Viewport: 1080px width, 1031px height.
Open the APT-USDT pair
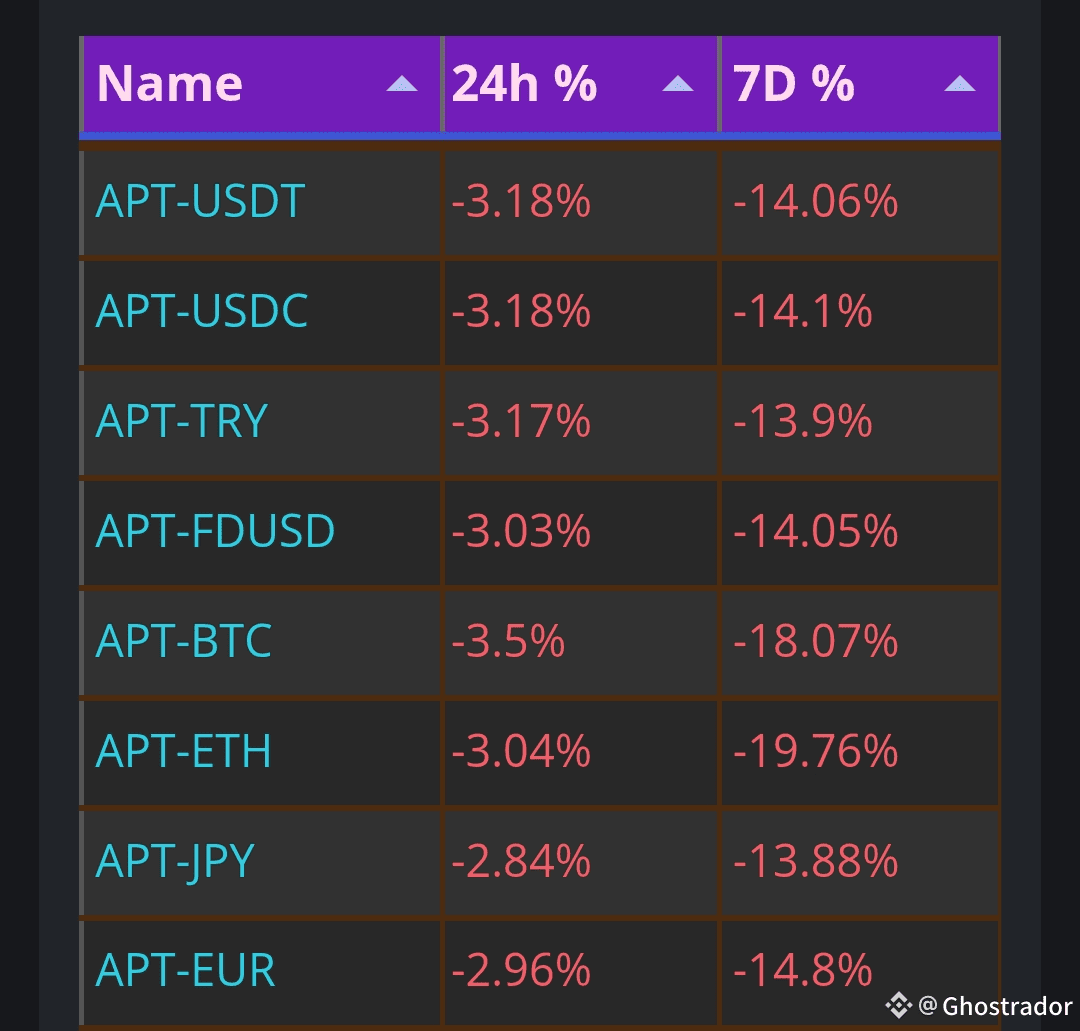tap(200, 202)
